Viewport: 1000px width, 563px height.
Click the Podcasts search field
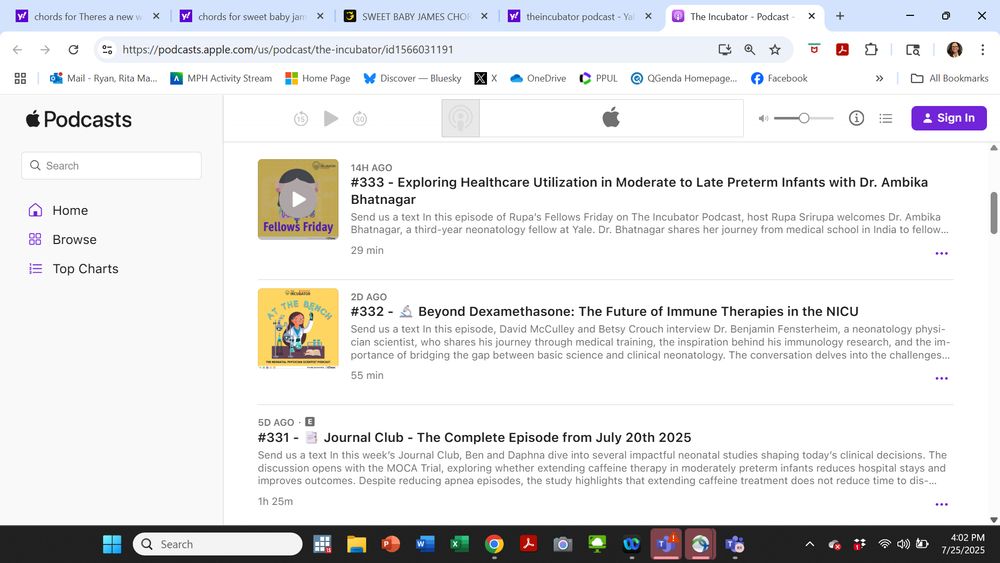pyautogui.click(x=112, y=166)
